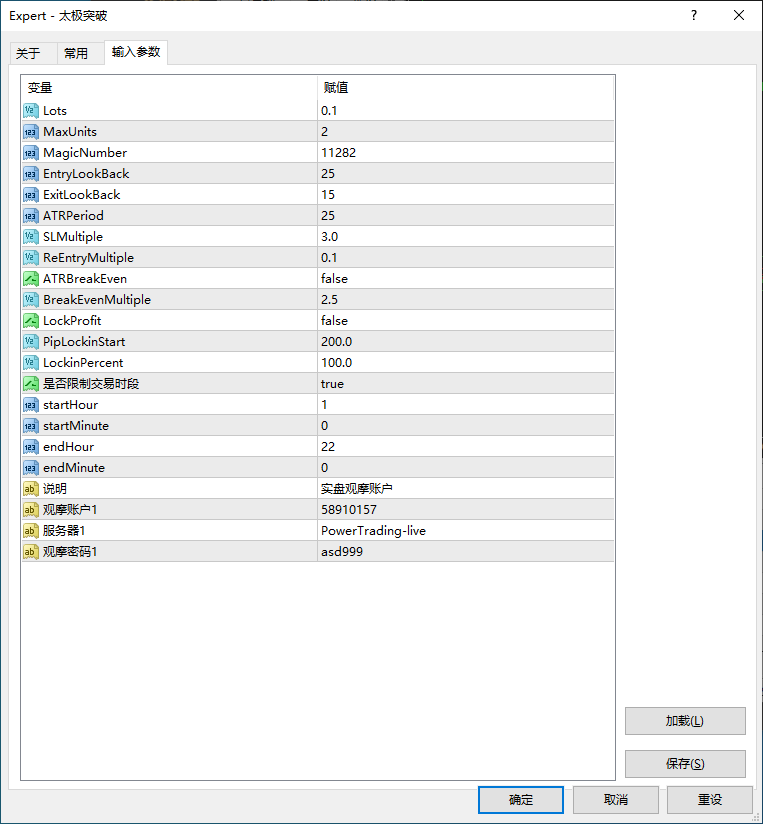The image size is (763, 824).
Task: Click the integer icon beside endHour
Action: point(30,447)
